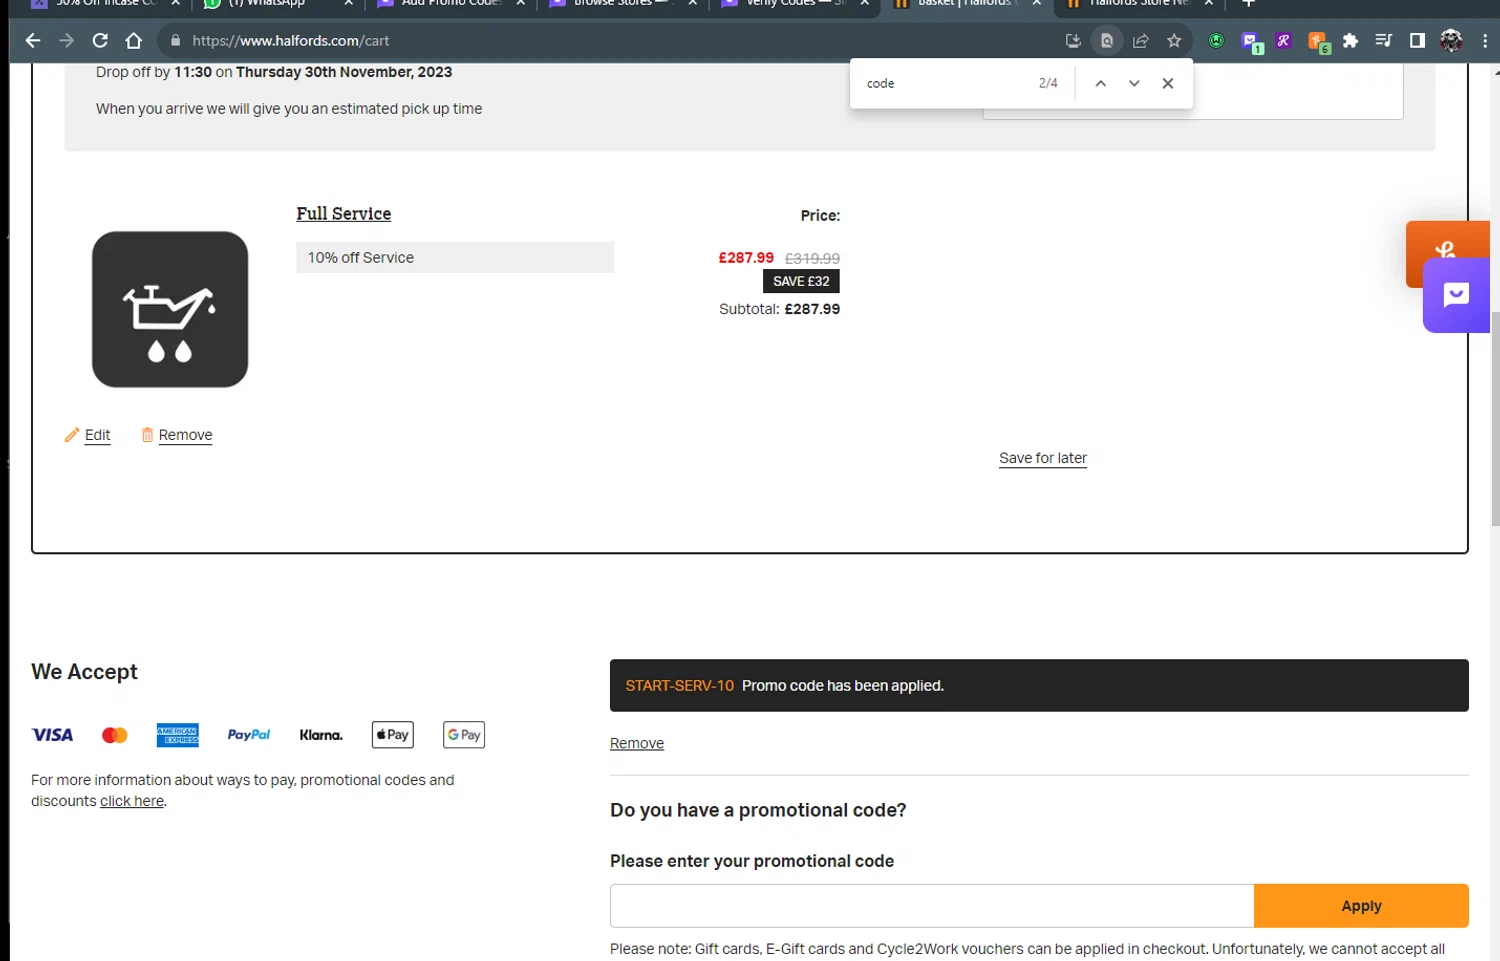1500x961 pixels.
Task: Open the orange floating widget
Action: coord(1448,240)
